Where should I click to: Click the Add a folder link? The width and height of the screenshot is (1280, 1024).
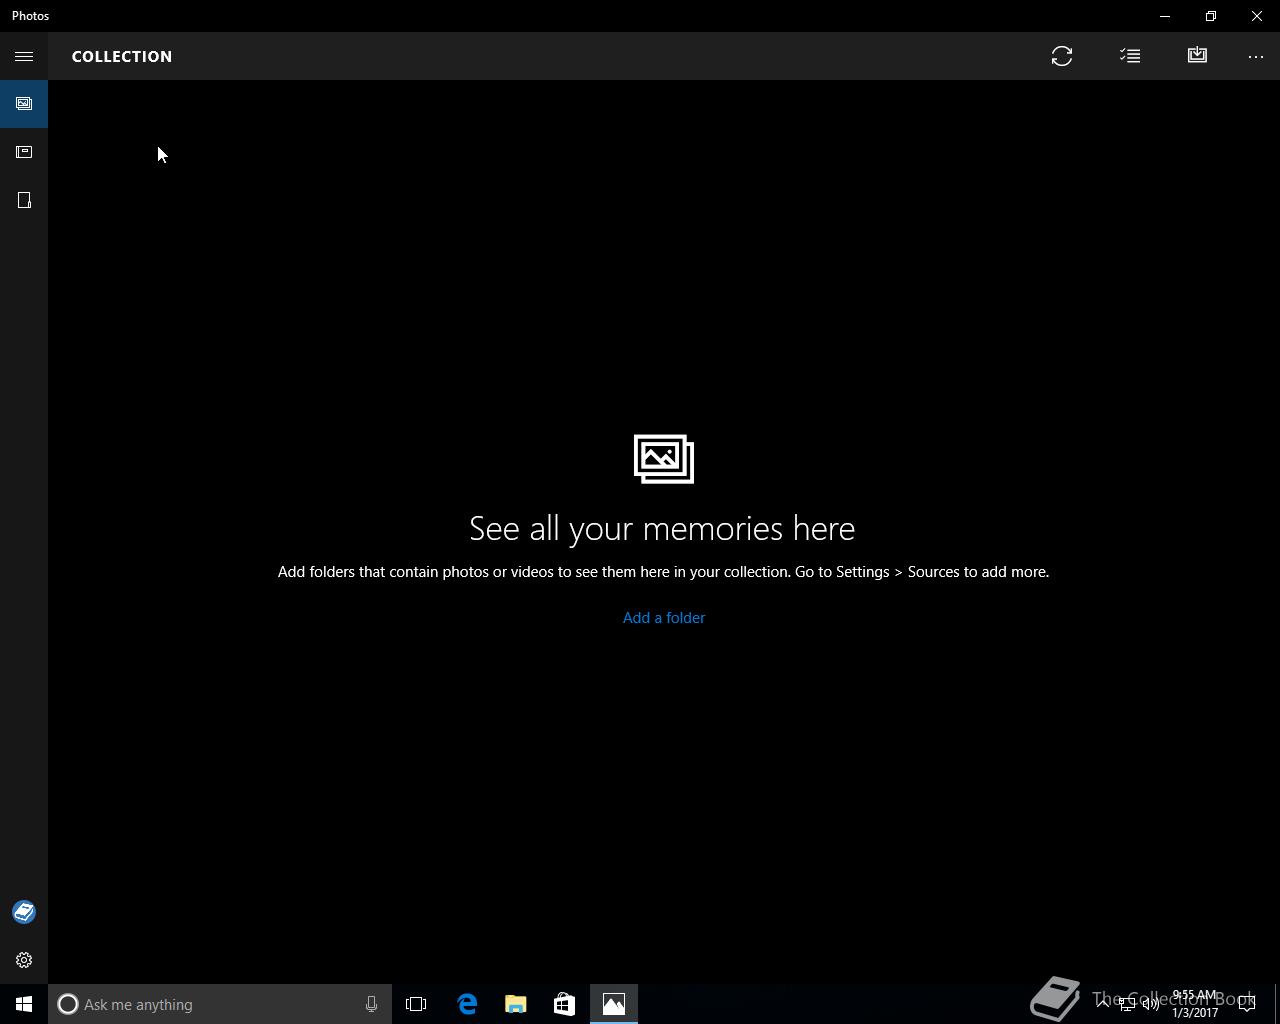click(664, 618)
